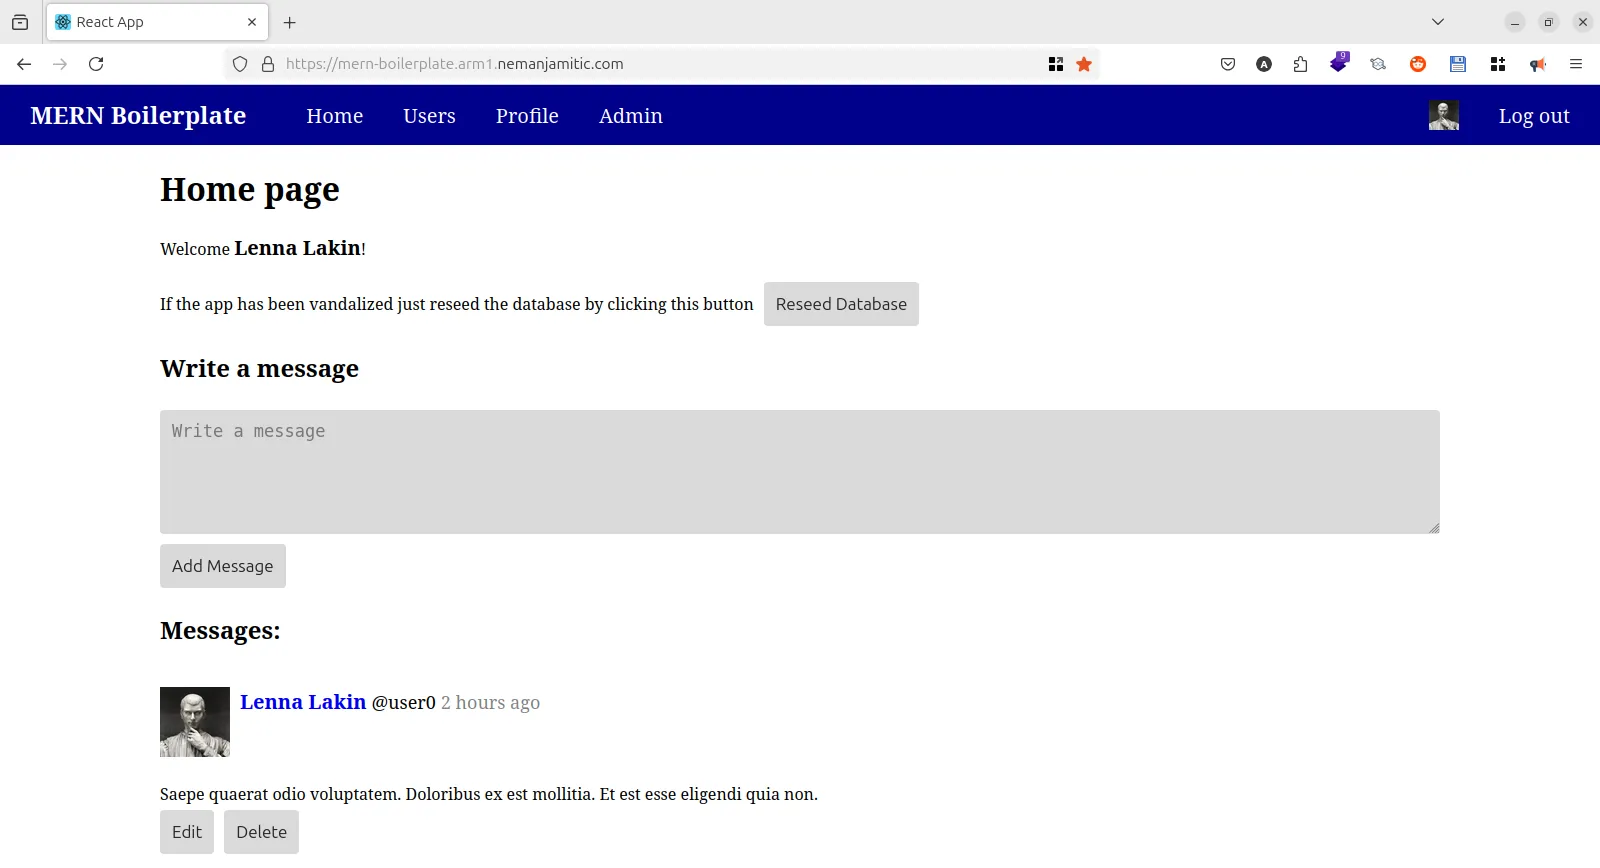1600x868 pixels.
Task: Focus the Write a message text area
Action: tap(799, 471)
